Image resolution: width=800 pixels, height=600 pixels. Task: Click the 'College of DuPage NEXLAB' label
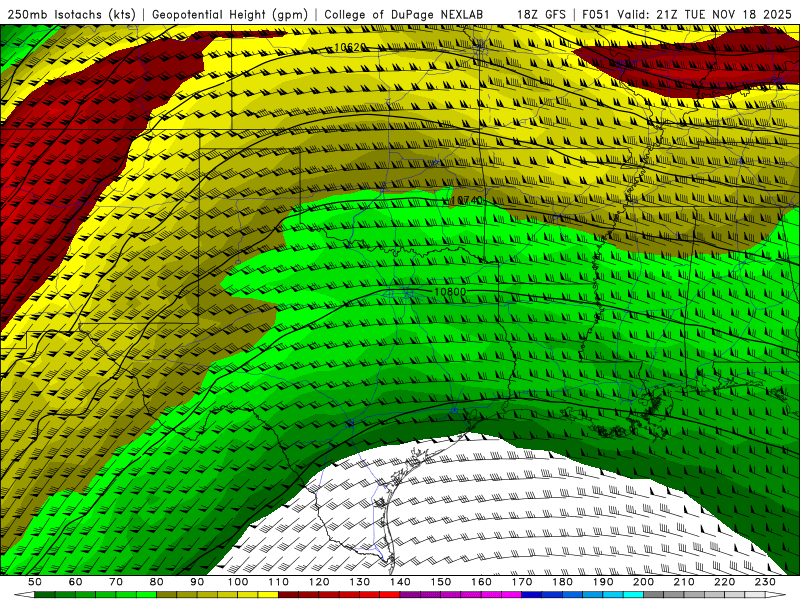tap(404, 14)
